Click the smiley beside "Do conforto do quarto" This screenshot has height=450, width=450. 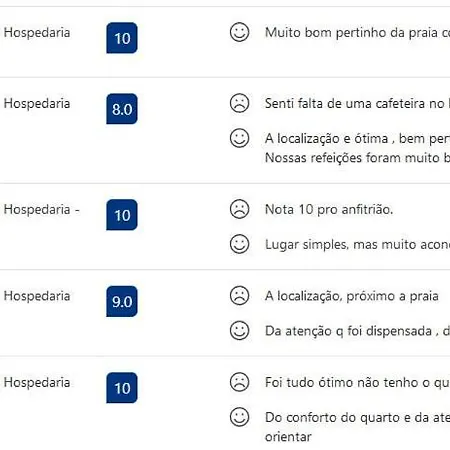click(x=239, y=417)
